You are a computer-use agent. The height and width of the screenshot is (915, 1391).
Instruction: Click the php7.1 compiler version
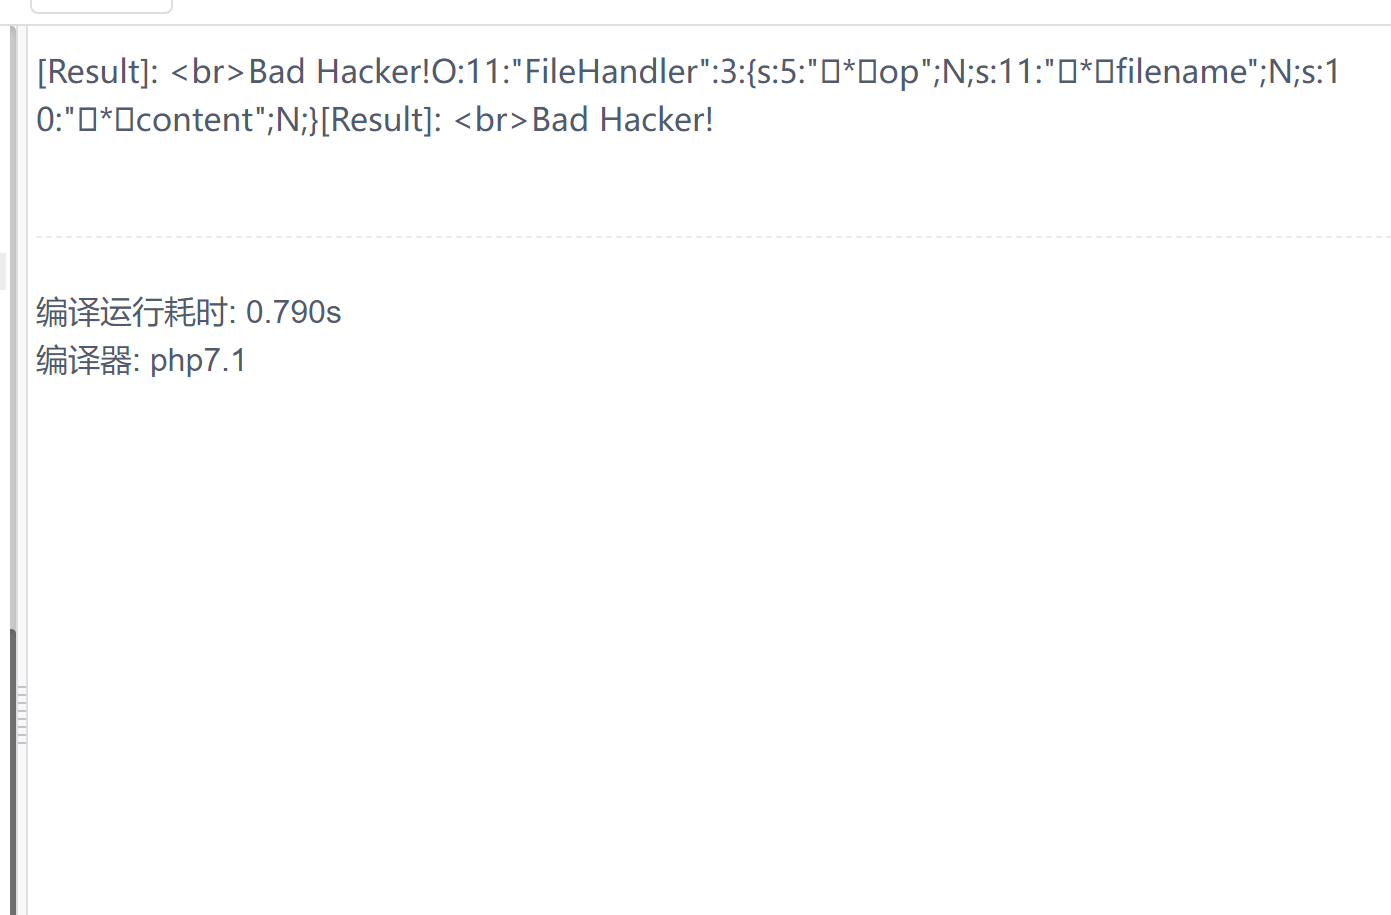click(198, 360)
